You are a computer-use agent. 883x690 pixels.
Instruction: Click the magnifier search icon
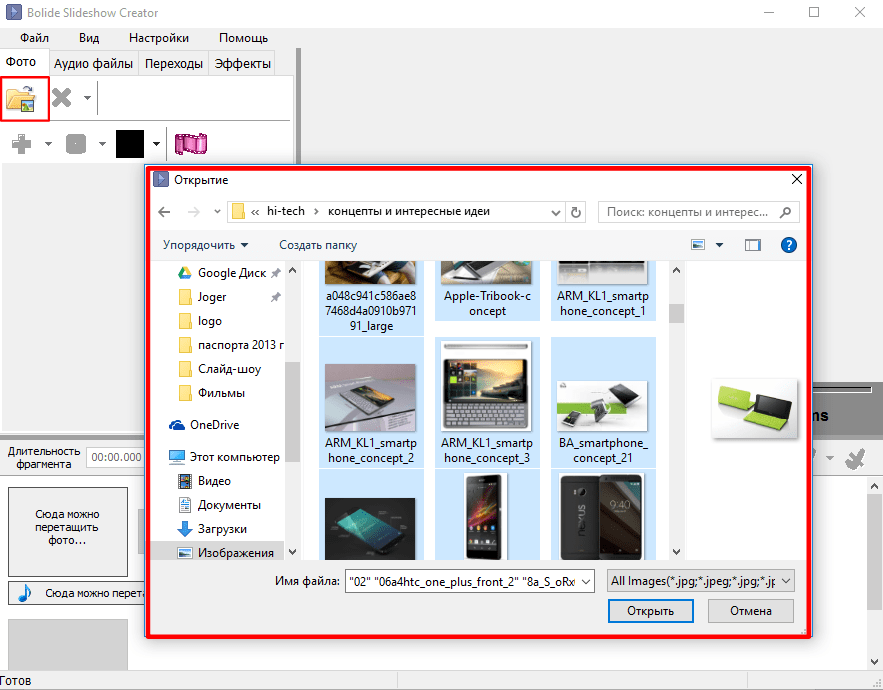(786, 212)
